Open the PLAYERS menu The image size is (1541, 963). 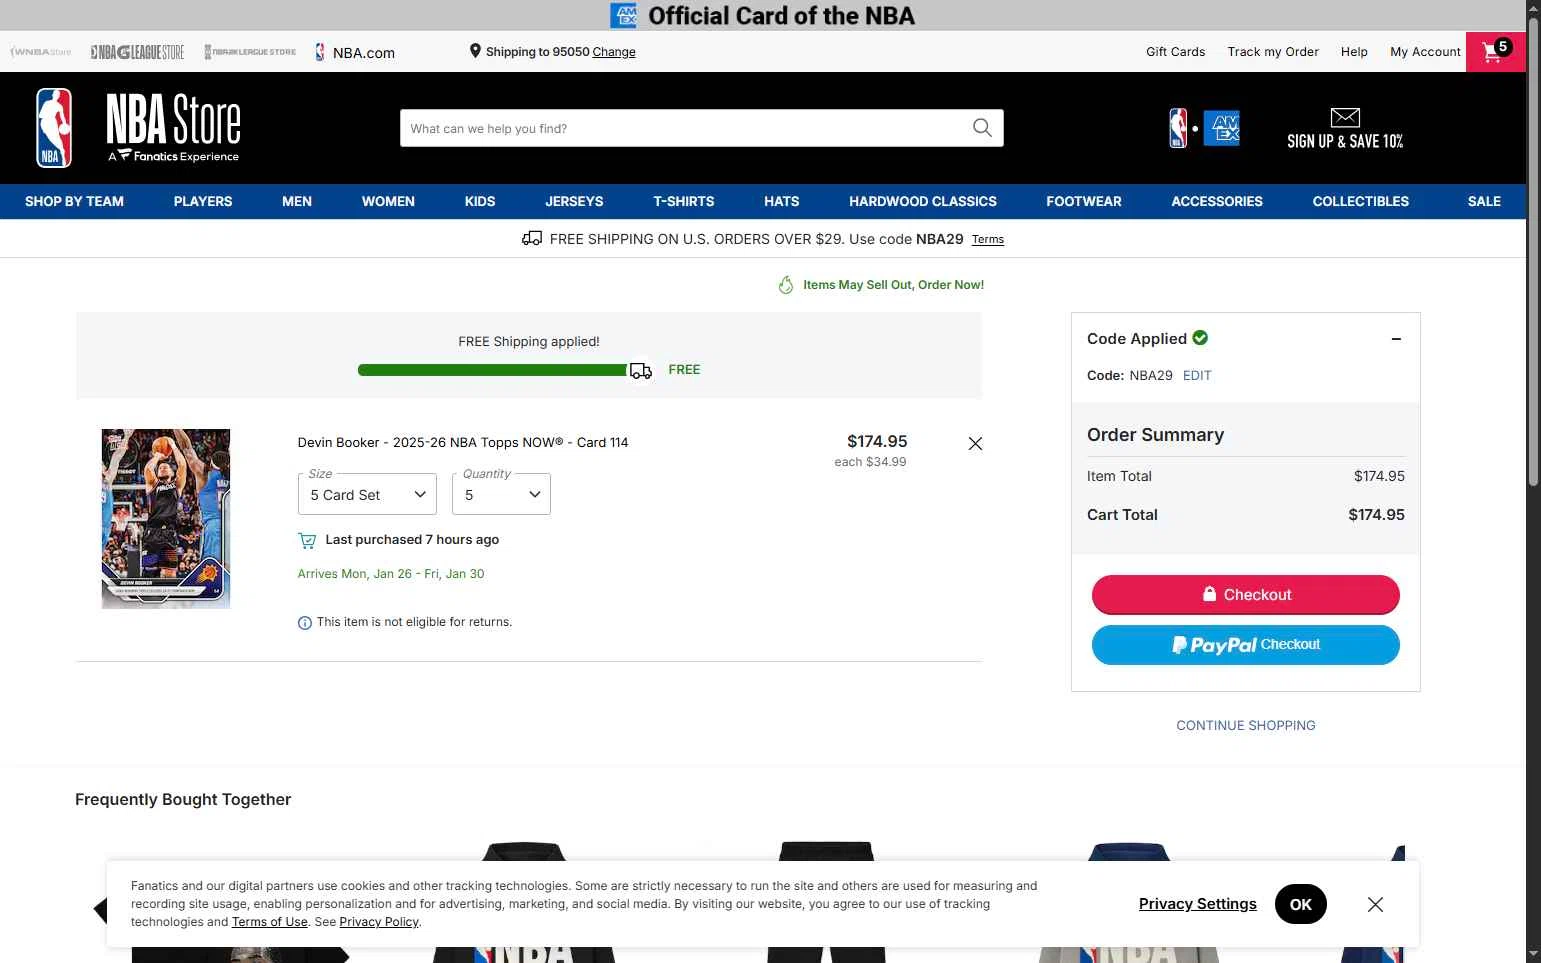click(203, 201)
